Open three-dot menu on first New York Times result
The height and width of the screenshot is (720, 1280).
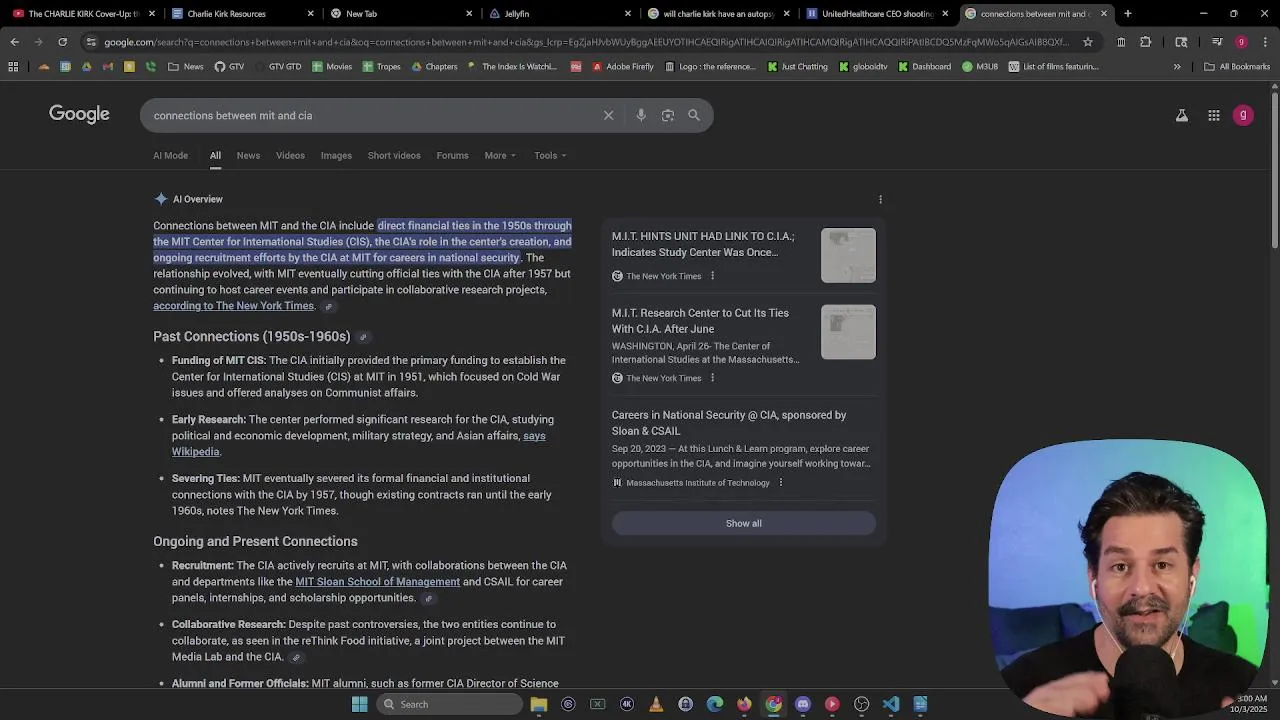[712, 276]
